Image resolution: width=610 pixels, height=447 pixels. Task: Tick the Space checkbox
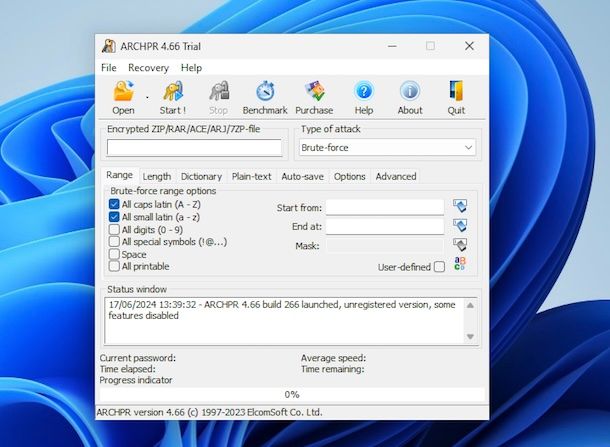(x=114, y=254)
